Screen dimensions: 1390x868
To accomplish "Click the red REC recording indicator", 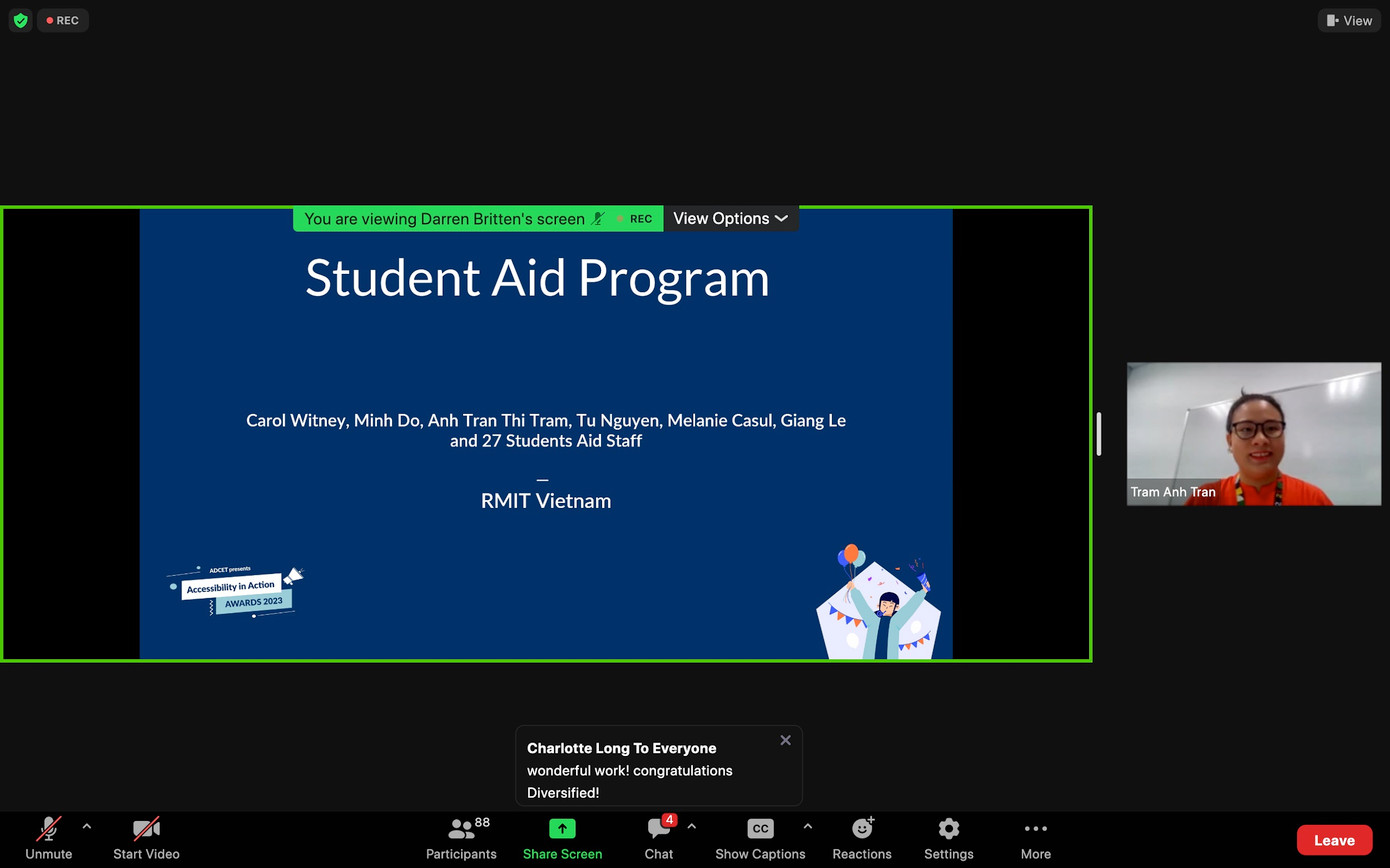I will click(63, 20).
